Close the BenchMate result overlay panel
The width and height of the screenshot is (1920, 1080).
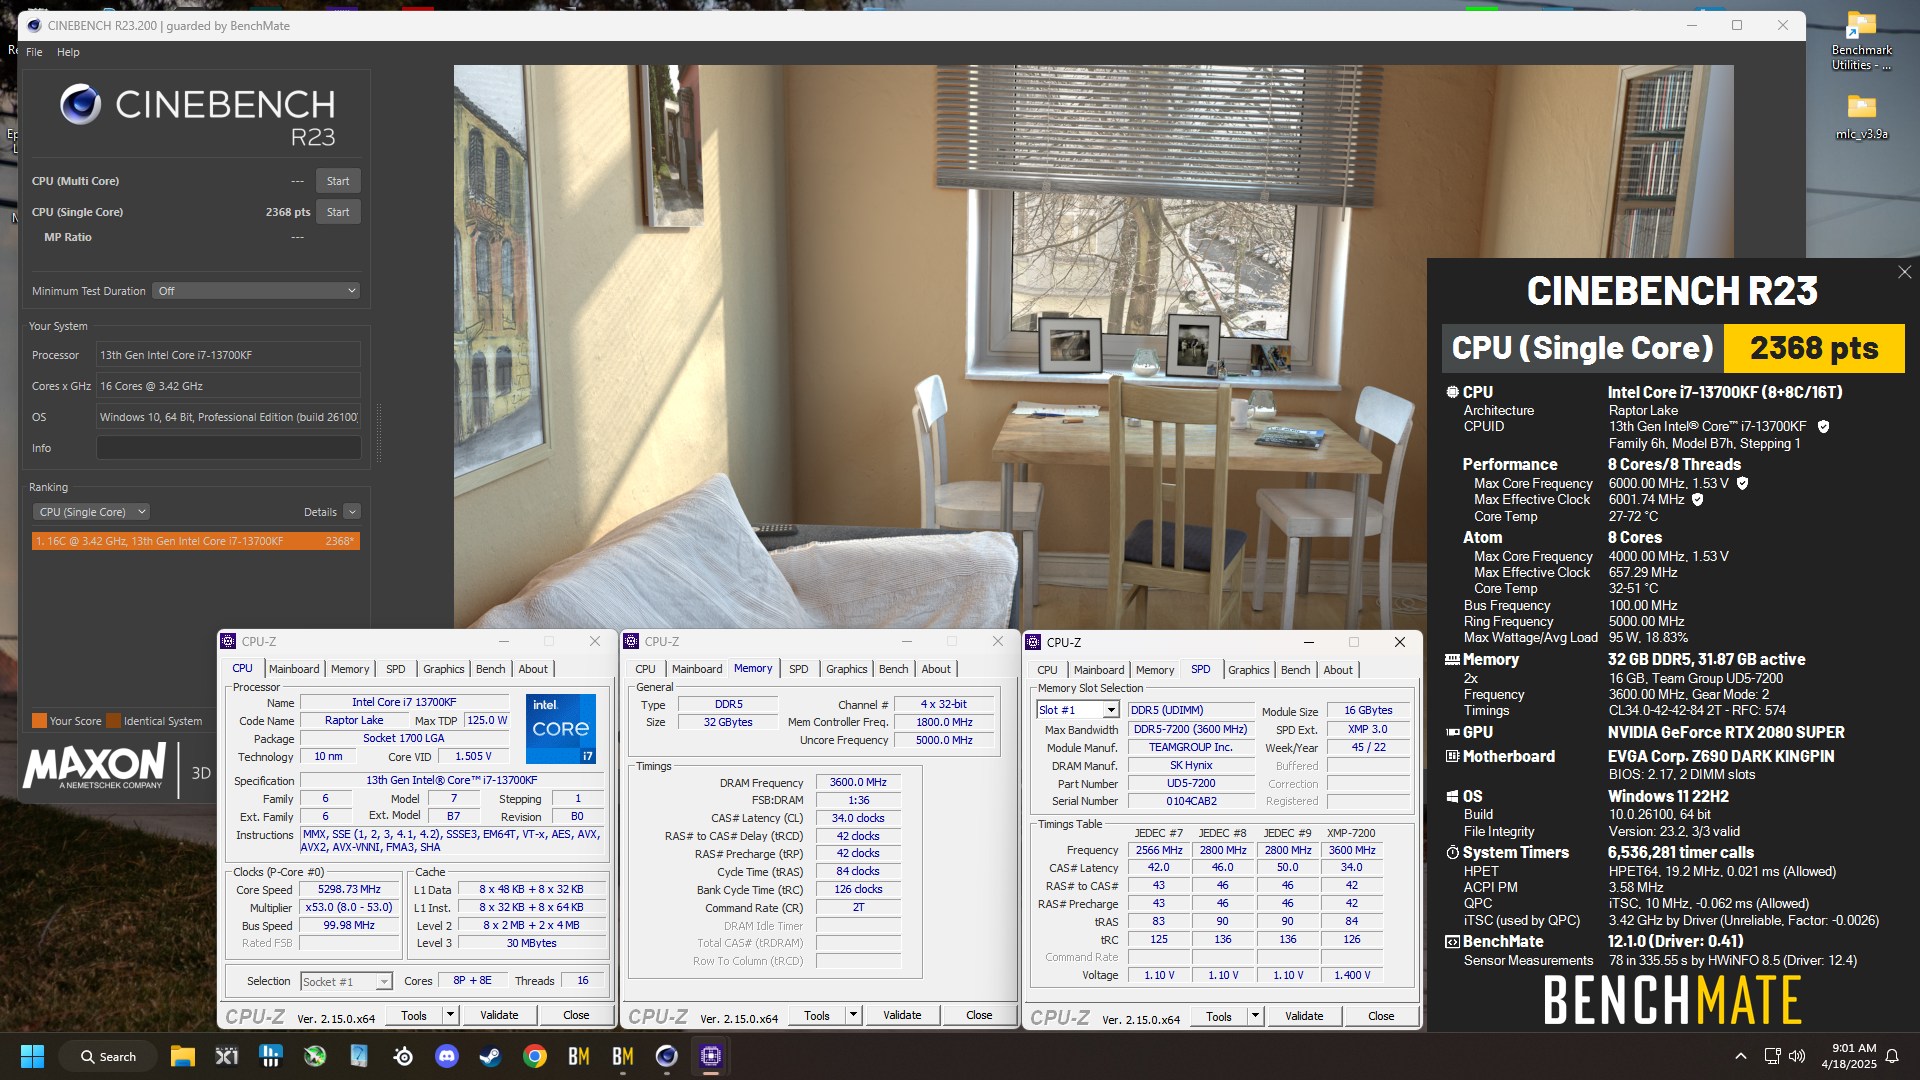pyautogui.click(x=1904, y=272)
